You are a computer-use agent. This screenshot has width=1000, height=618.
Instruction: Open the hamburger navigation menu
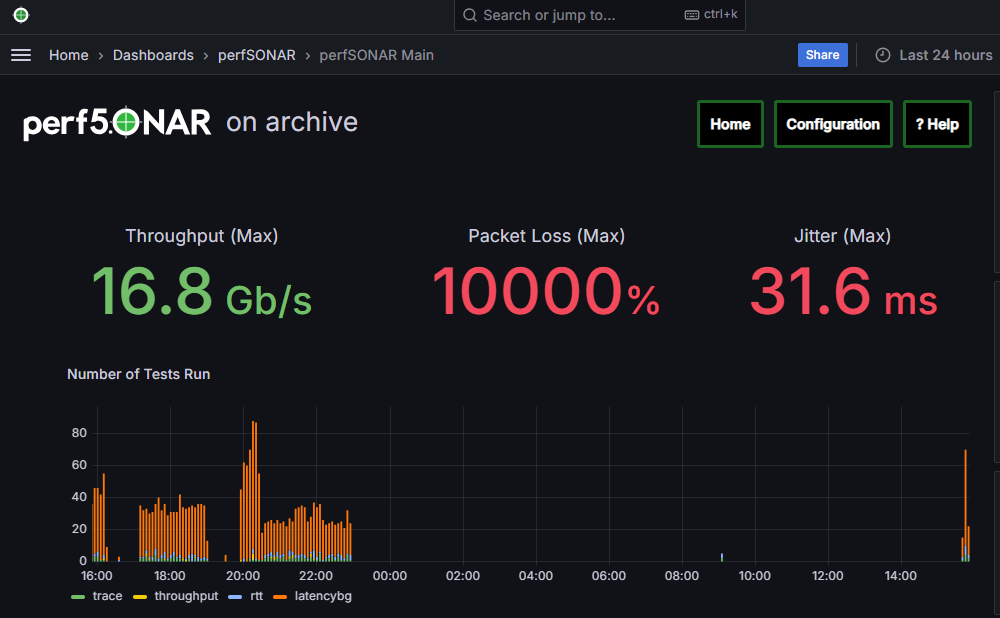(21, 55)
